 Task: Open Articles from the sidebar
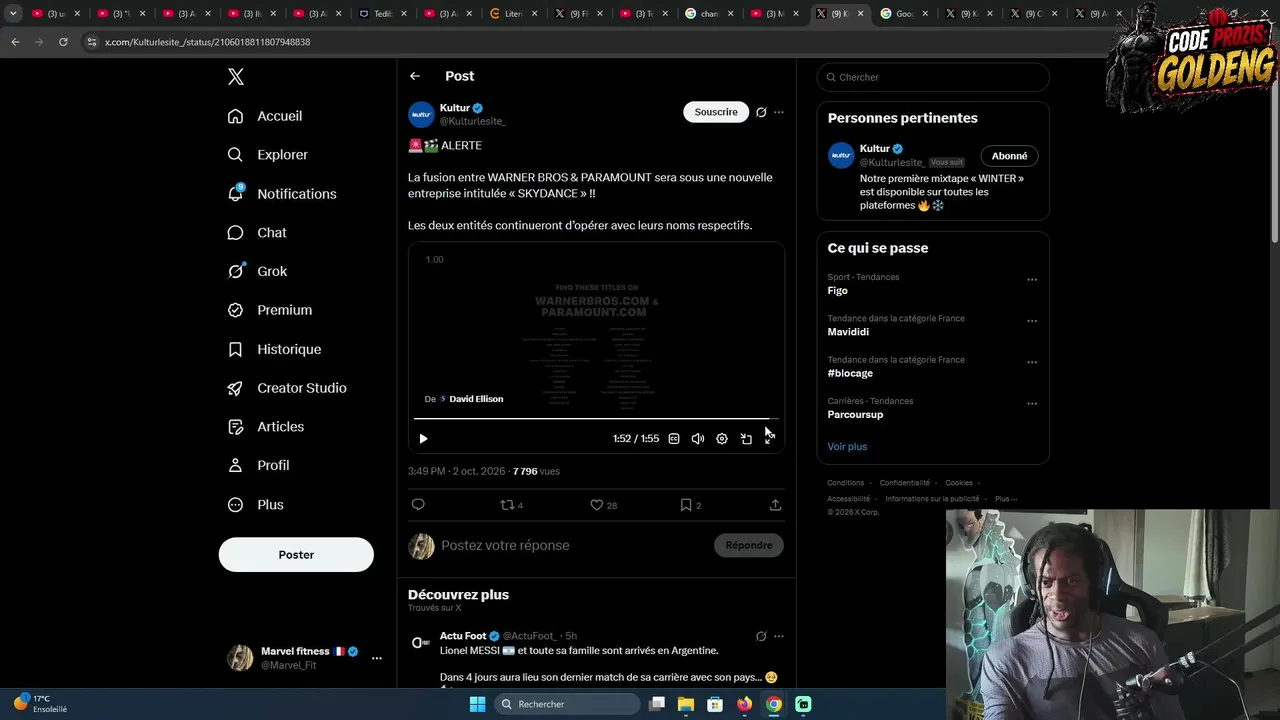266,427
